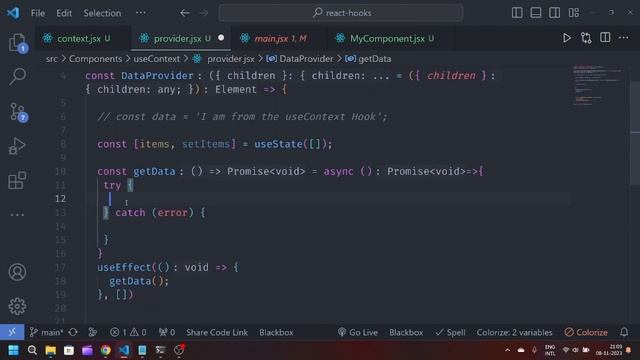
Task: Open the File menu
Action: (x=38, y=13)
